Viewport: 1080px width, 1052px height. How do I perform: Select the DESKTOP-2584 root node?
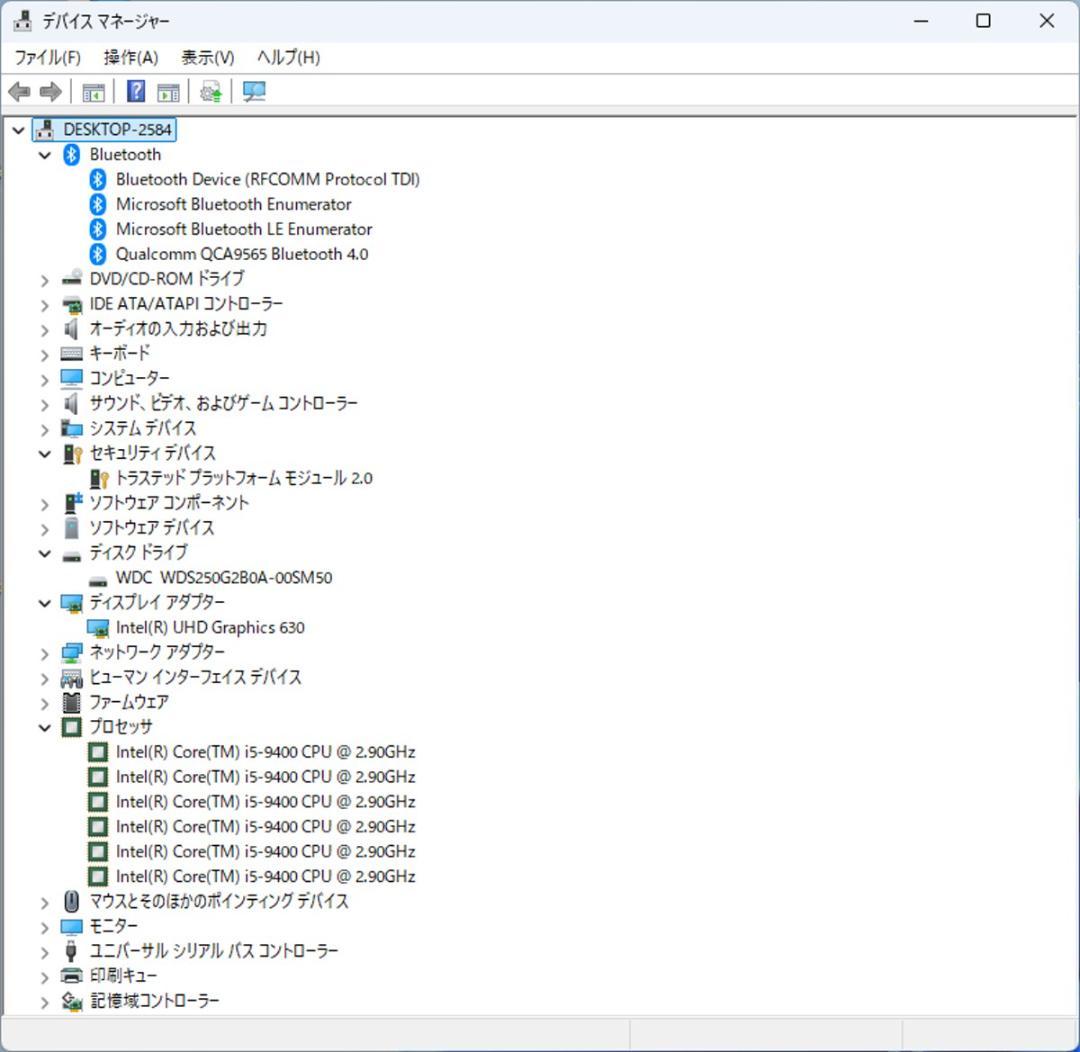(x=117, y=129)
